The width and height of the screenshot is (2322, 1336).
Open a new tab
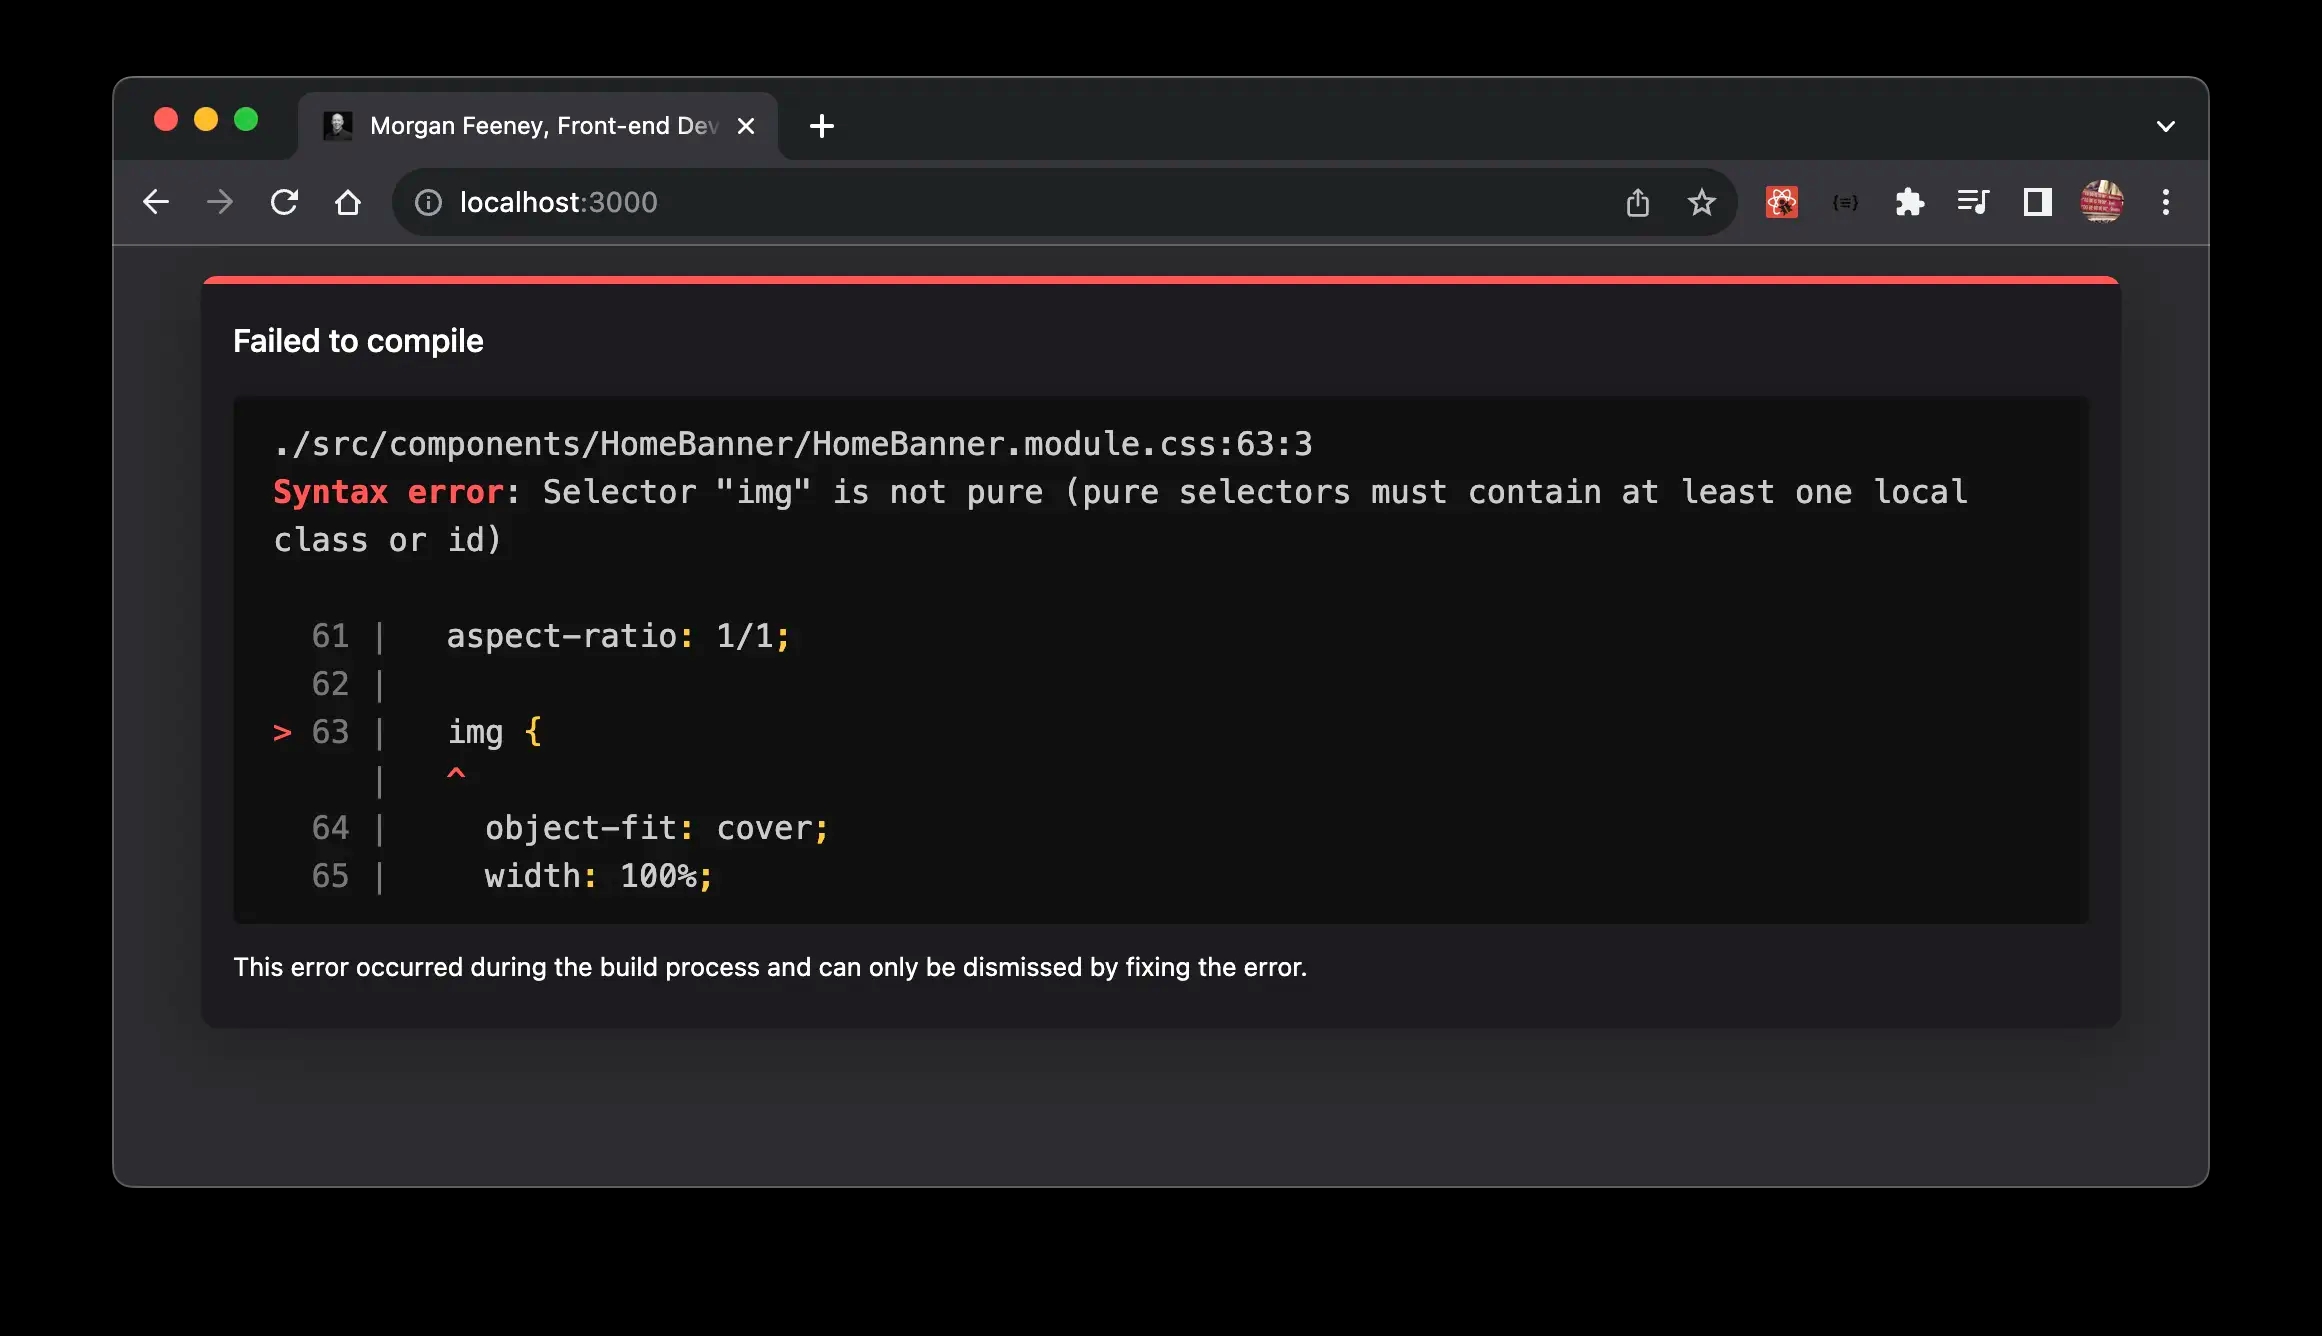(822, 126)
